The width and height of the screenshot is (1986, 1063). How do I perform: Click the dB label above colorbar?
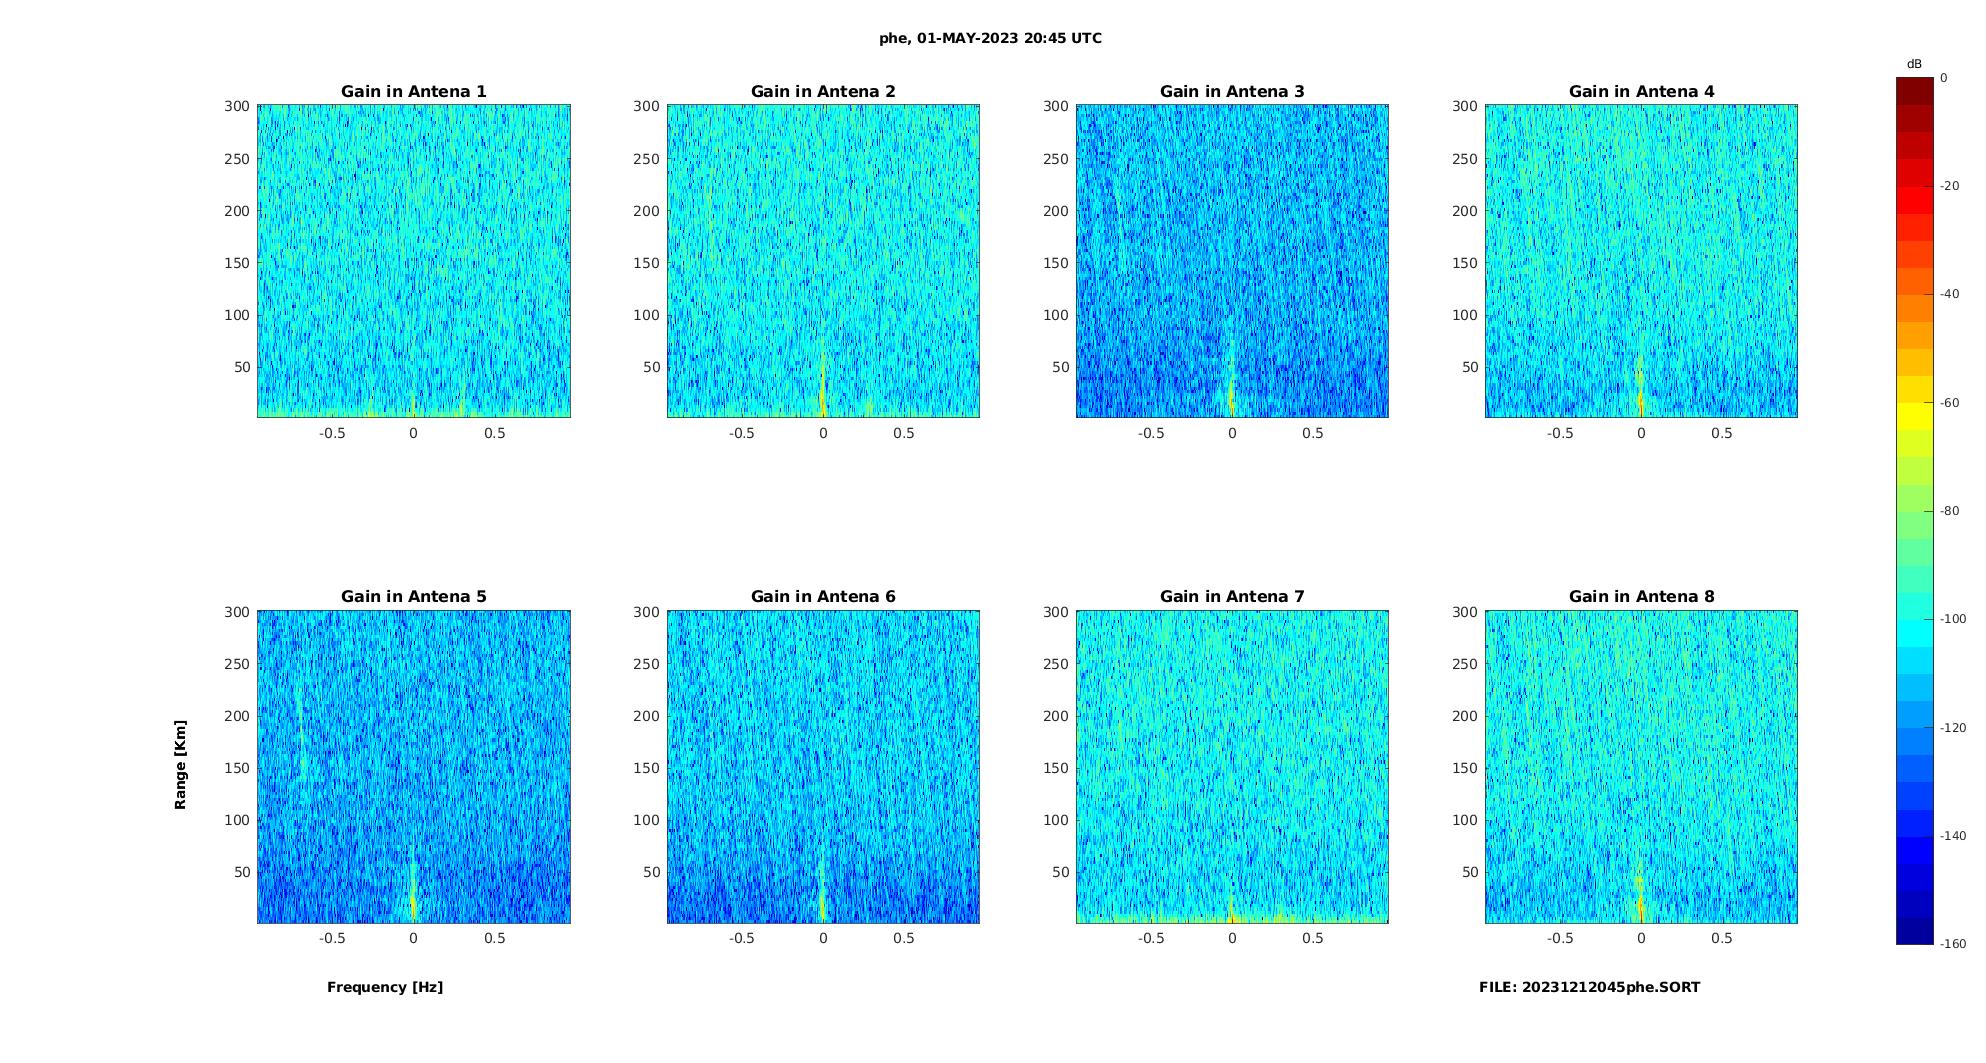click(x=1914, y=64)
